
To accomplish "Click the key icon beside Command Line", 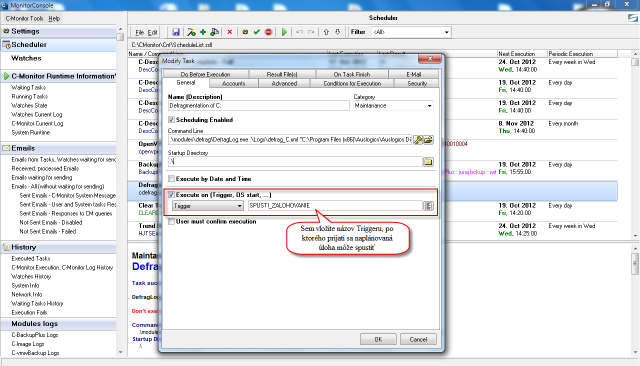I will click(418, 140).
